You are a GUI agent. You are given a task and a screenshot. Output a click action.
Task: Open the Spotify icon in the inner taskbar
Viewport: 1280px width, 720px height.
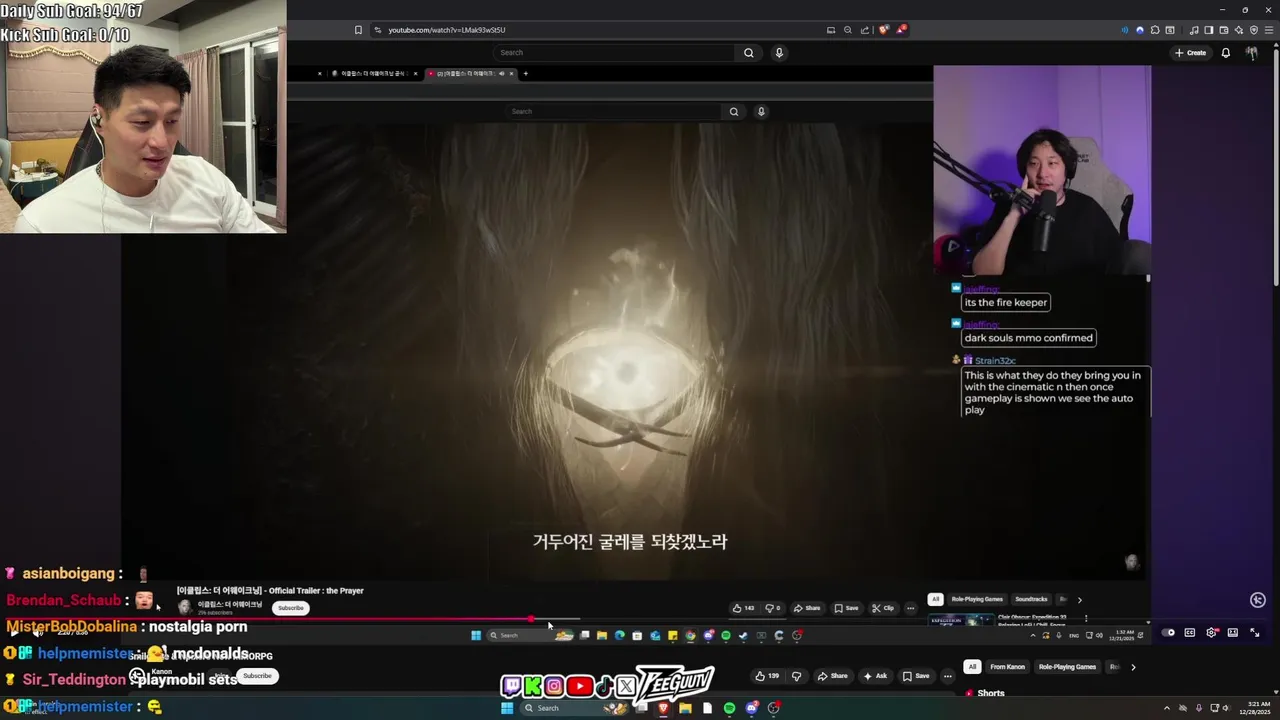[x=726, y=635]
